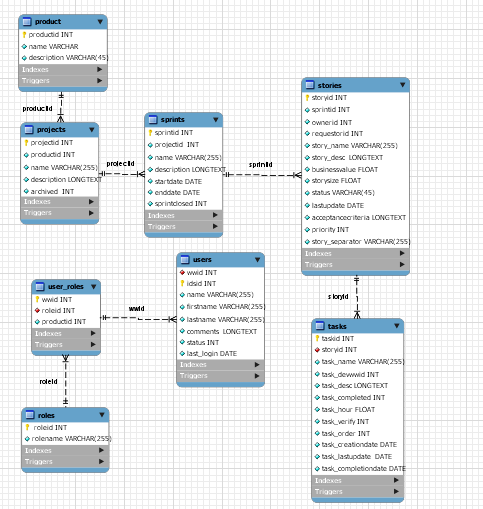Expand Triggers in the roles table
483x509 pixels.
101,461
